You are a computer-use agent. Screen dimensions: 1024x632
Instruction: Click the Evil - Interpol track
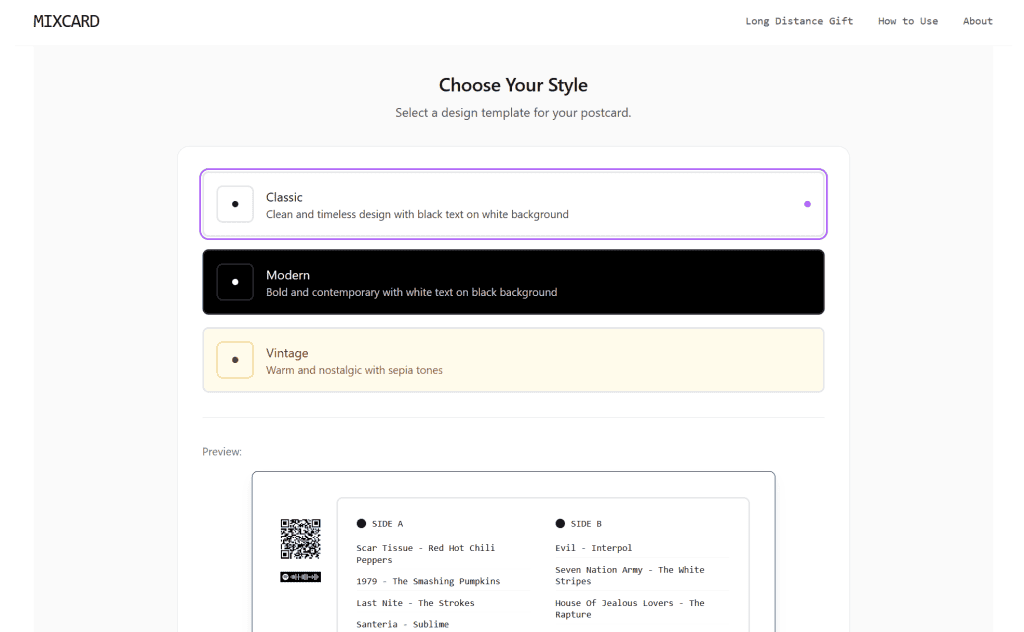point(594,548)
